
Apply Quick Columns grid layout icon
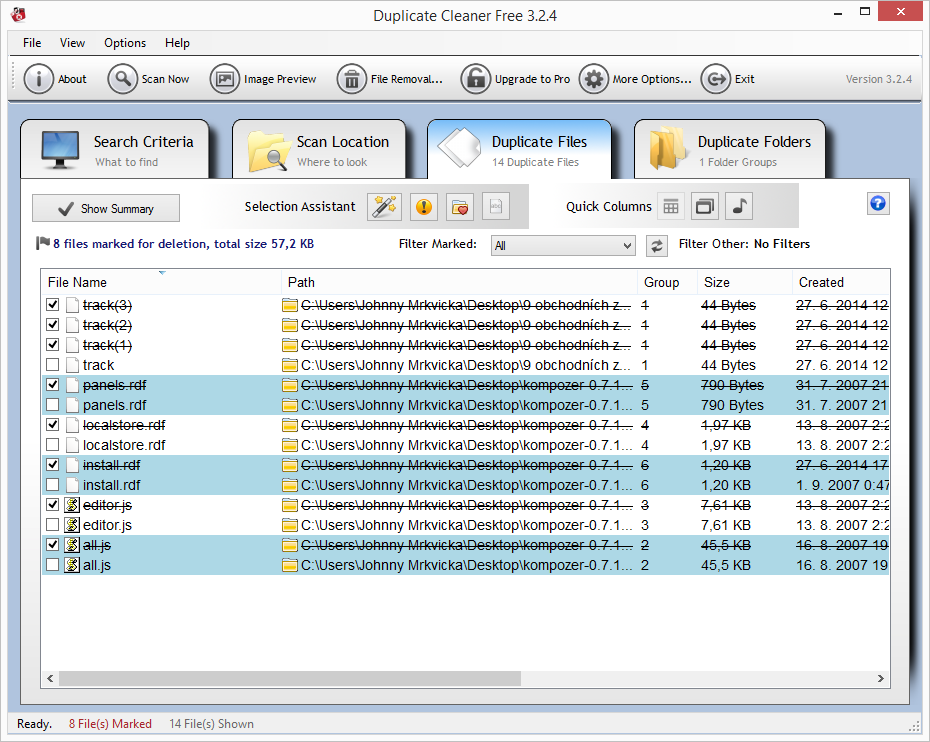tap(671, 207)
